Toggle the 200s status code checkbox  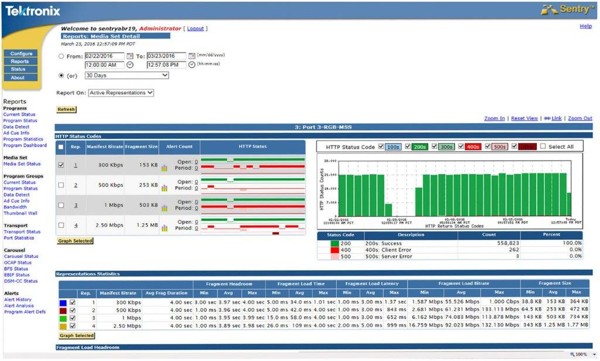408,146
